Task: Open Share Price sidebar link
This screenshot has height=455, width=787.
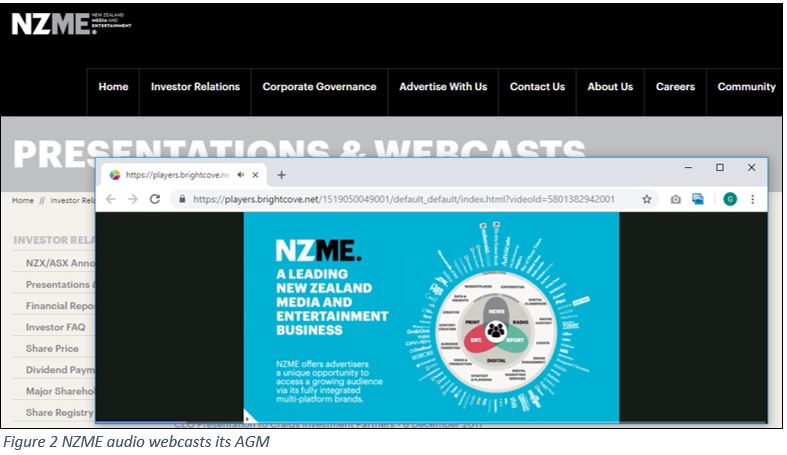Action: click(52, 348)
